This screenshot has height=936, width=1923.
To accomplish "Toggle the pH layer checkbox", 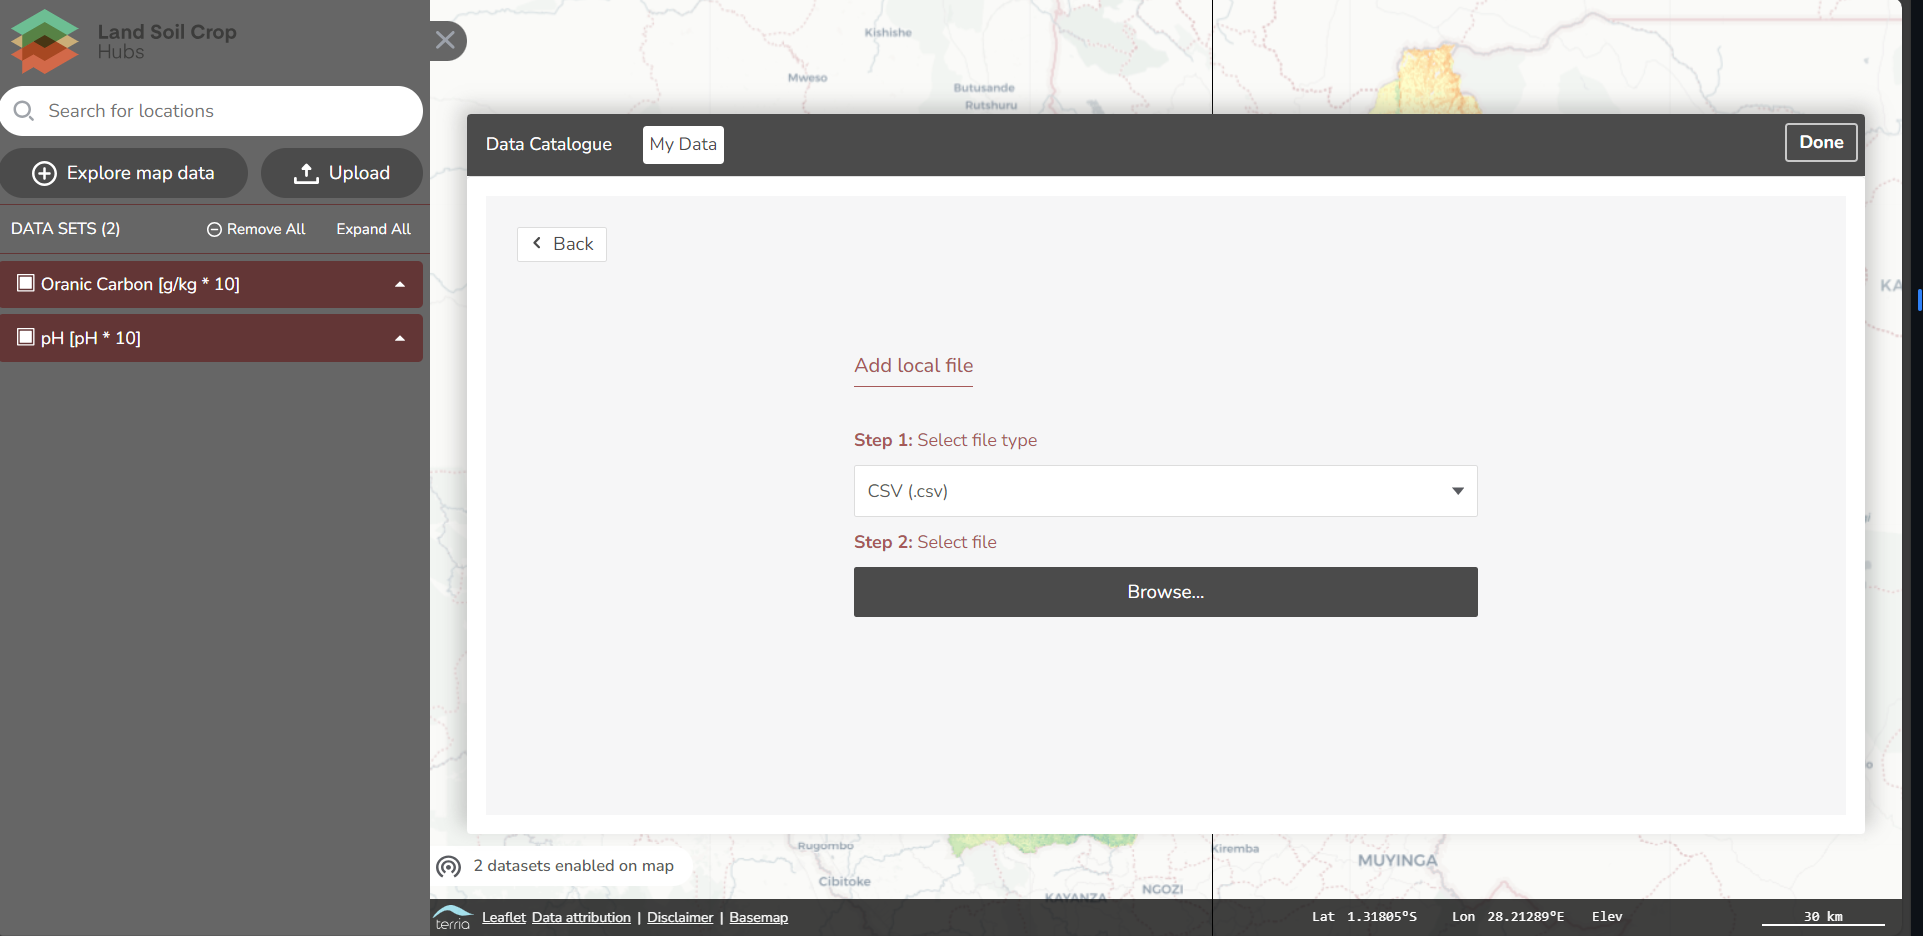I will 26,337.
